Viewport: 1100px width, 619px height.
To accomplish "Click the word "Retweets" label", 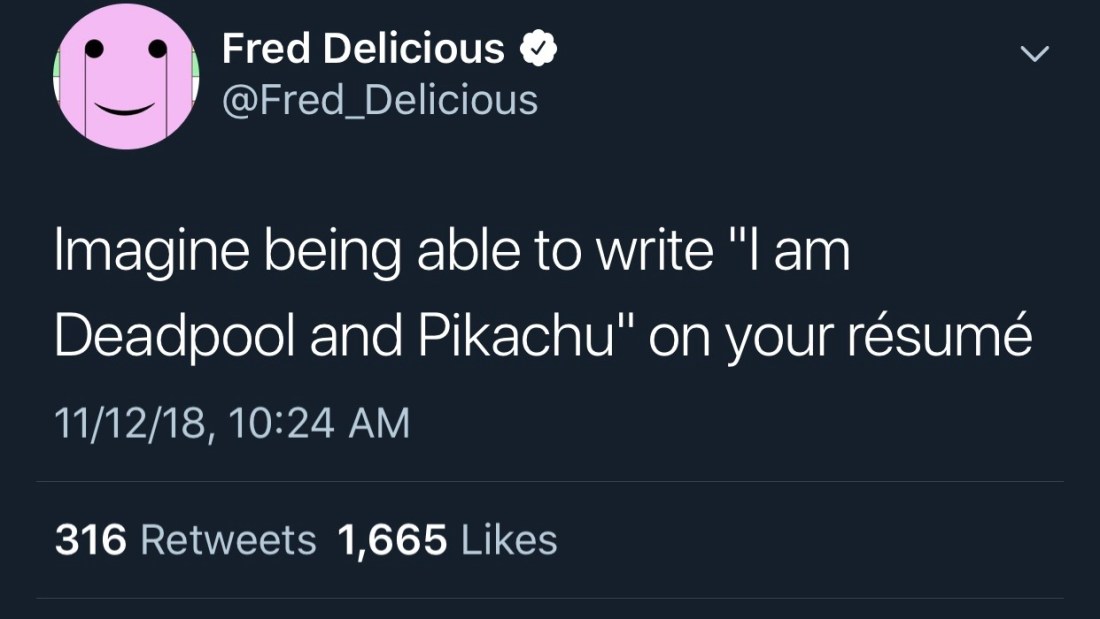I will [228, 541].
